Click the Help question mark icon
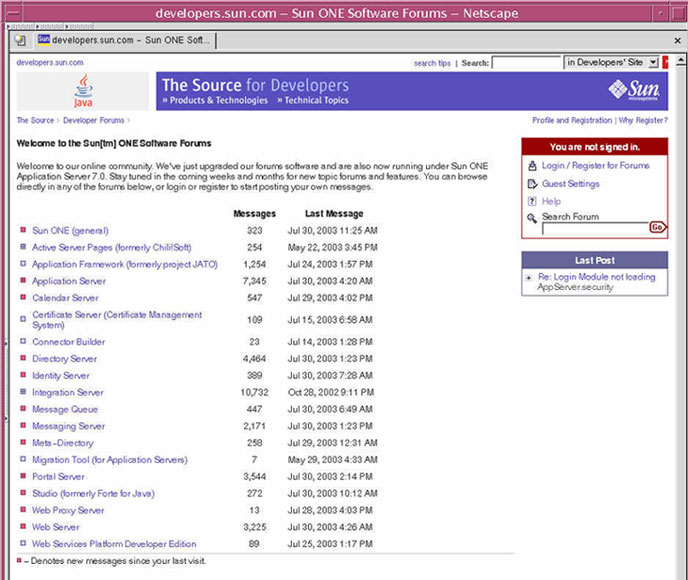This screenshot has width=688, height=580. click(532, 201)
